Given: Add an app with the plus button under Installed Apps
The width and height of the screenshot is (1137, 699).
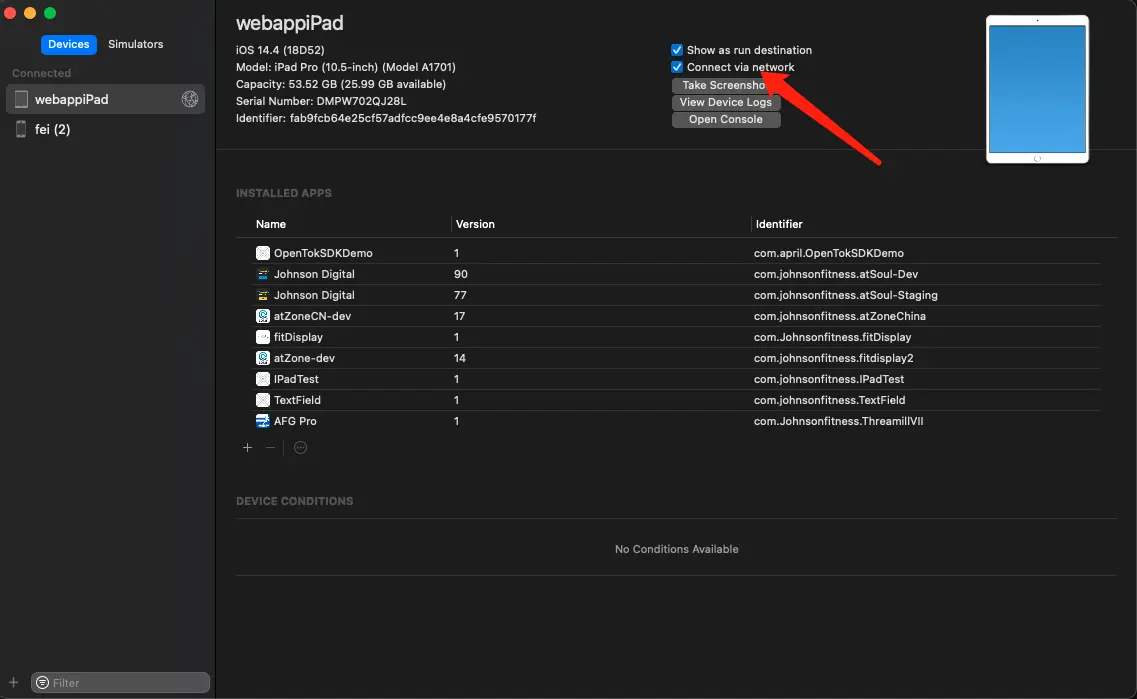Looking at the screenshot, I should point(247,447).
